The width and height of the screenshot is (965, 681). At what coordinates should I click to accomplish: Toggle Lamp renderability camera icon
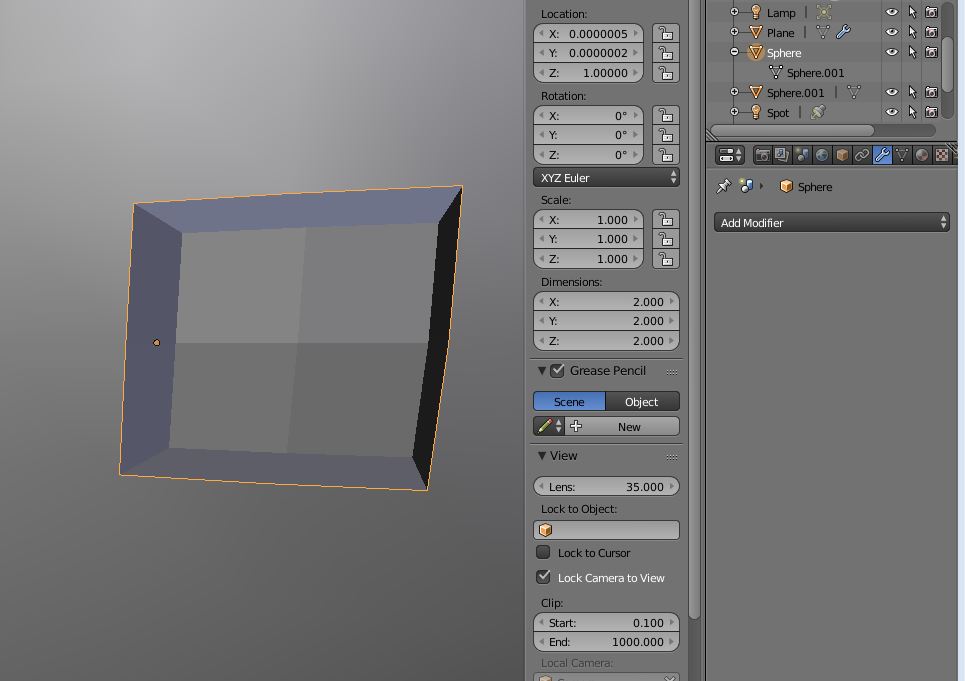pyautogui.click(x=932, y=12)
